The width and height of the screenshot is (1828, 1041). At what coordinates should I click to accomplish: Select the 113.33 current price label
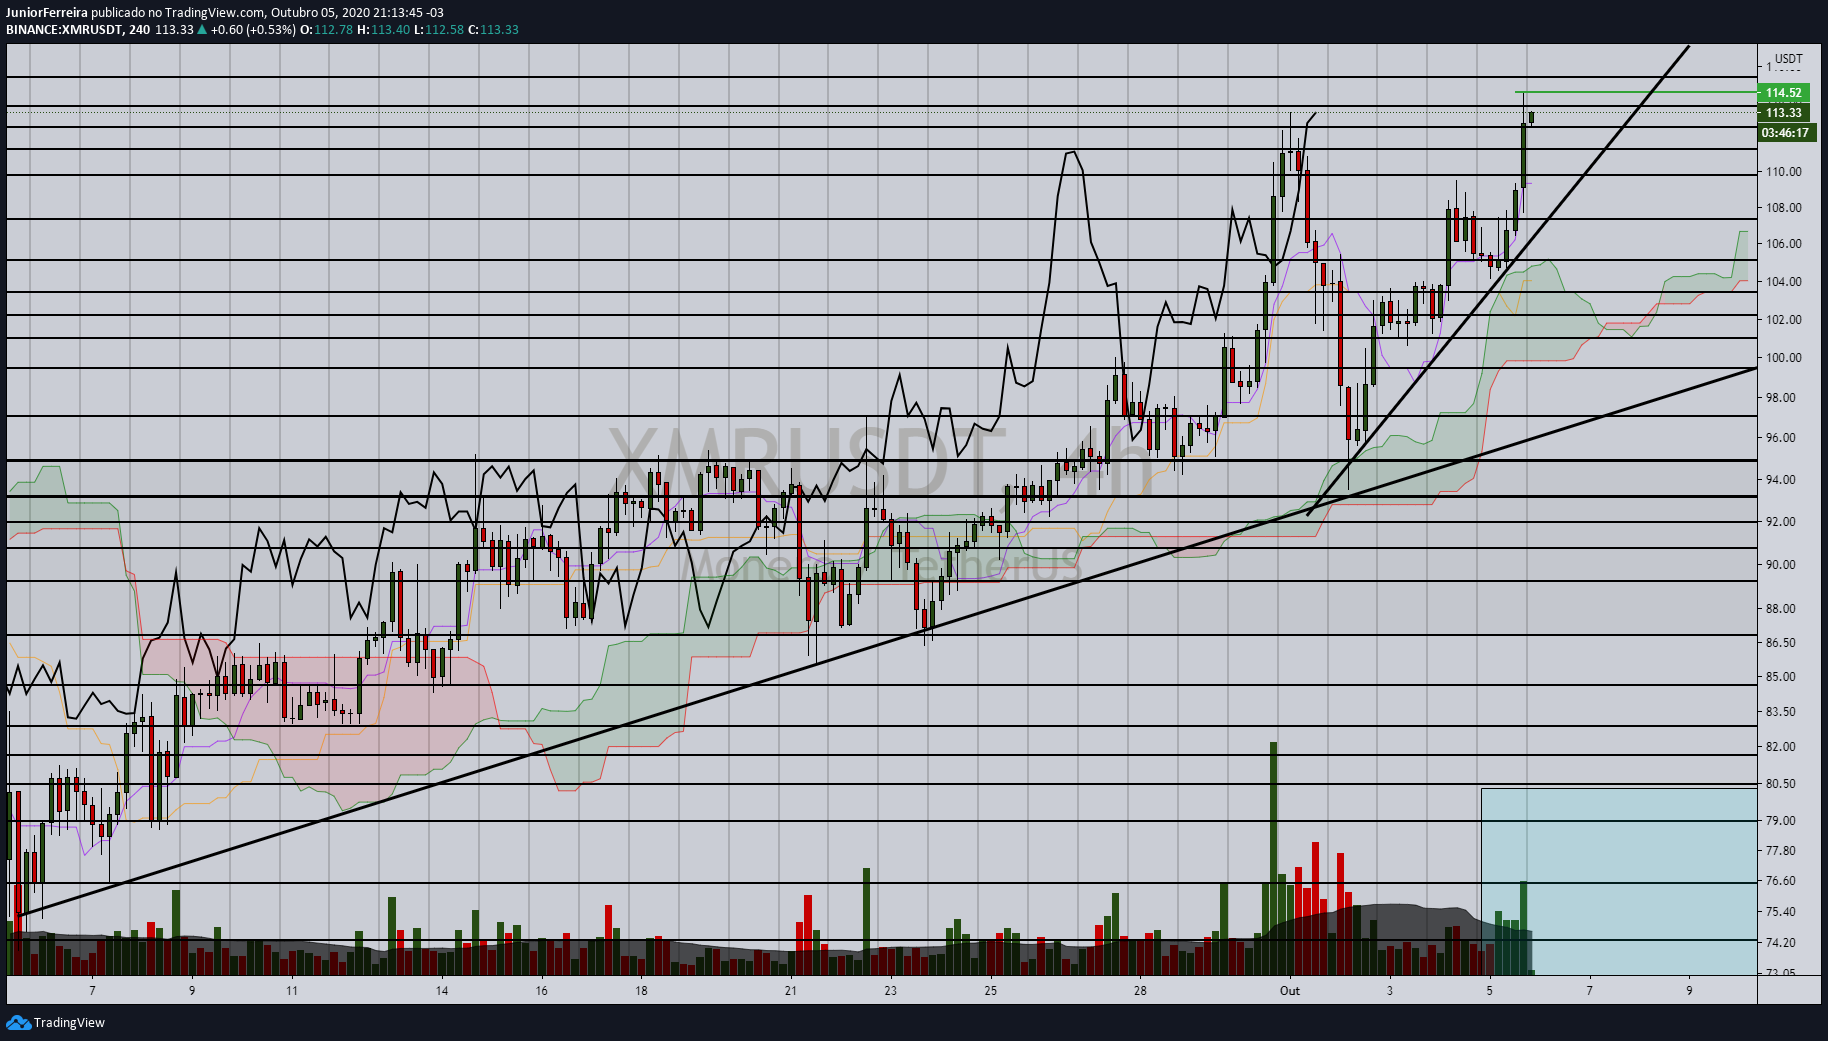coord(1783,113)
